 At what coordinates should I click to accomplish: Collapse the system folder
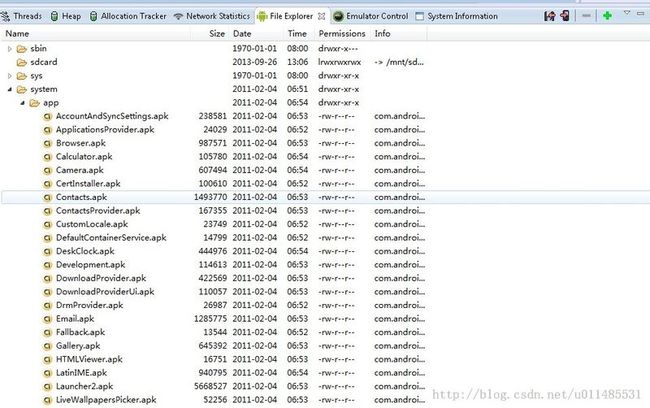click(10, 89)
